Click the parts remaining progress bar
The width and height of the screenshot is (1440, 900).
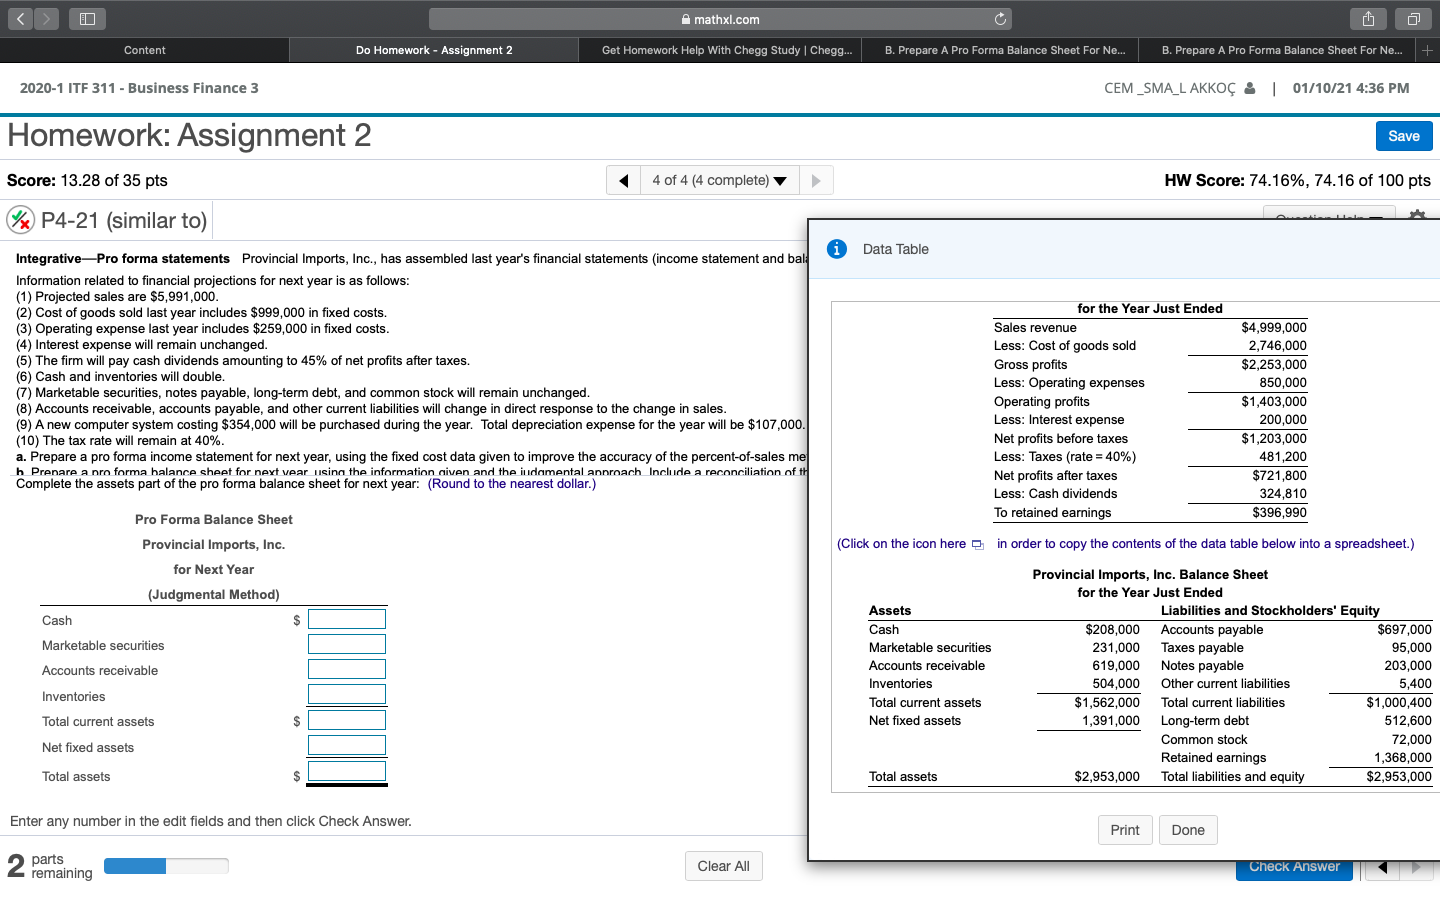tap(166, 865)
